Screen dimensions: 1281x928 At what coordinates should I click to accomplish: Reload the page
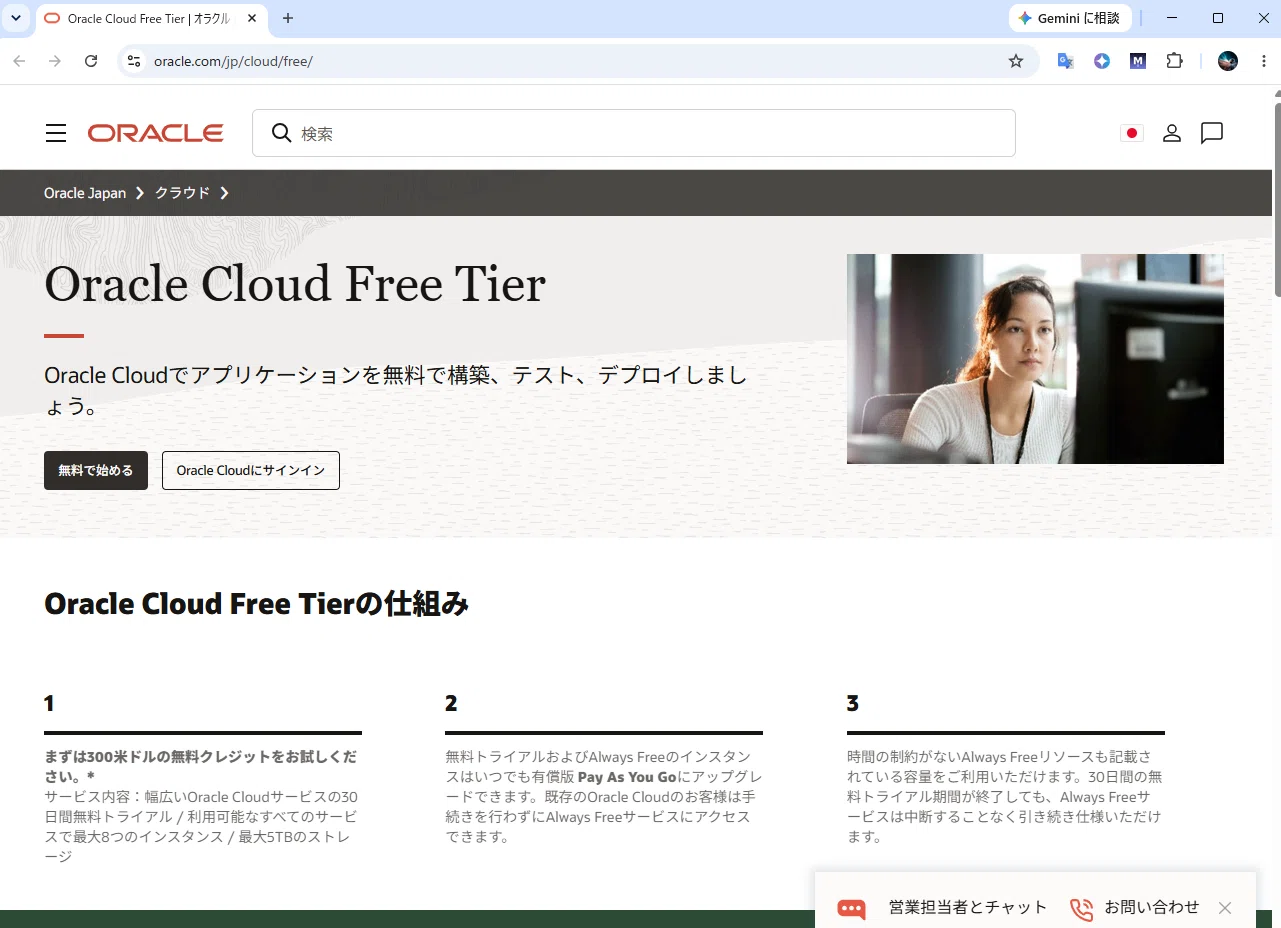coord(91,61)
